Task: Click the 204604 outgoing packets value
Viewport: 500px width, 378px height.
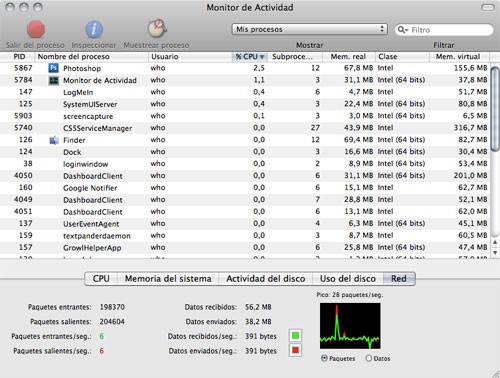Action: pyautogui.click(x=112, y=322)
